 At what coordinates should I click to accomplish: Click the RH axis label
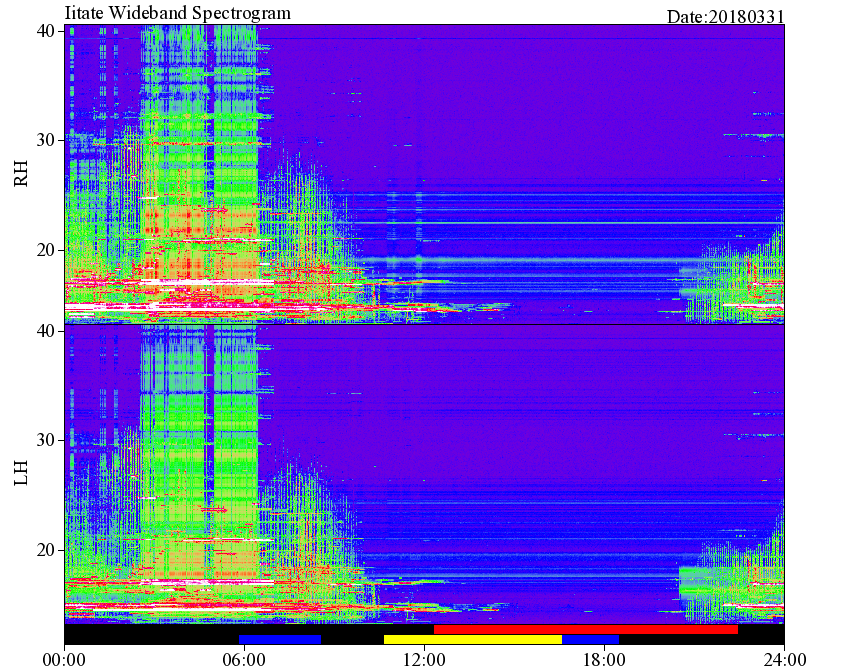(21, 174)
